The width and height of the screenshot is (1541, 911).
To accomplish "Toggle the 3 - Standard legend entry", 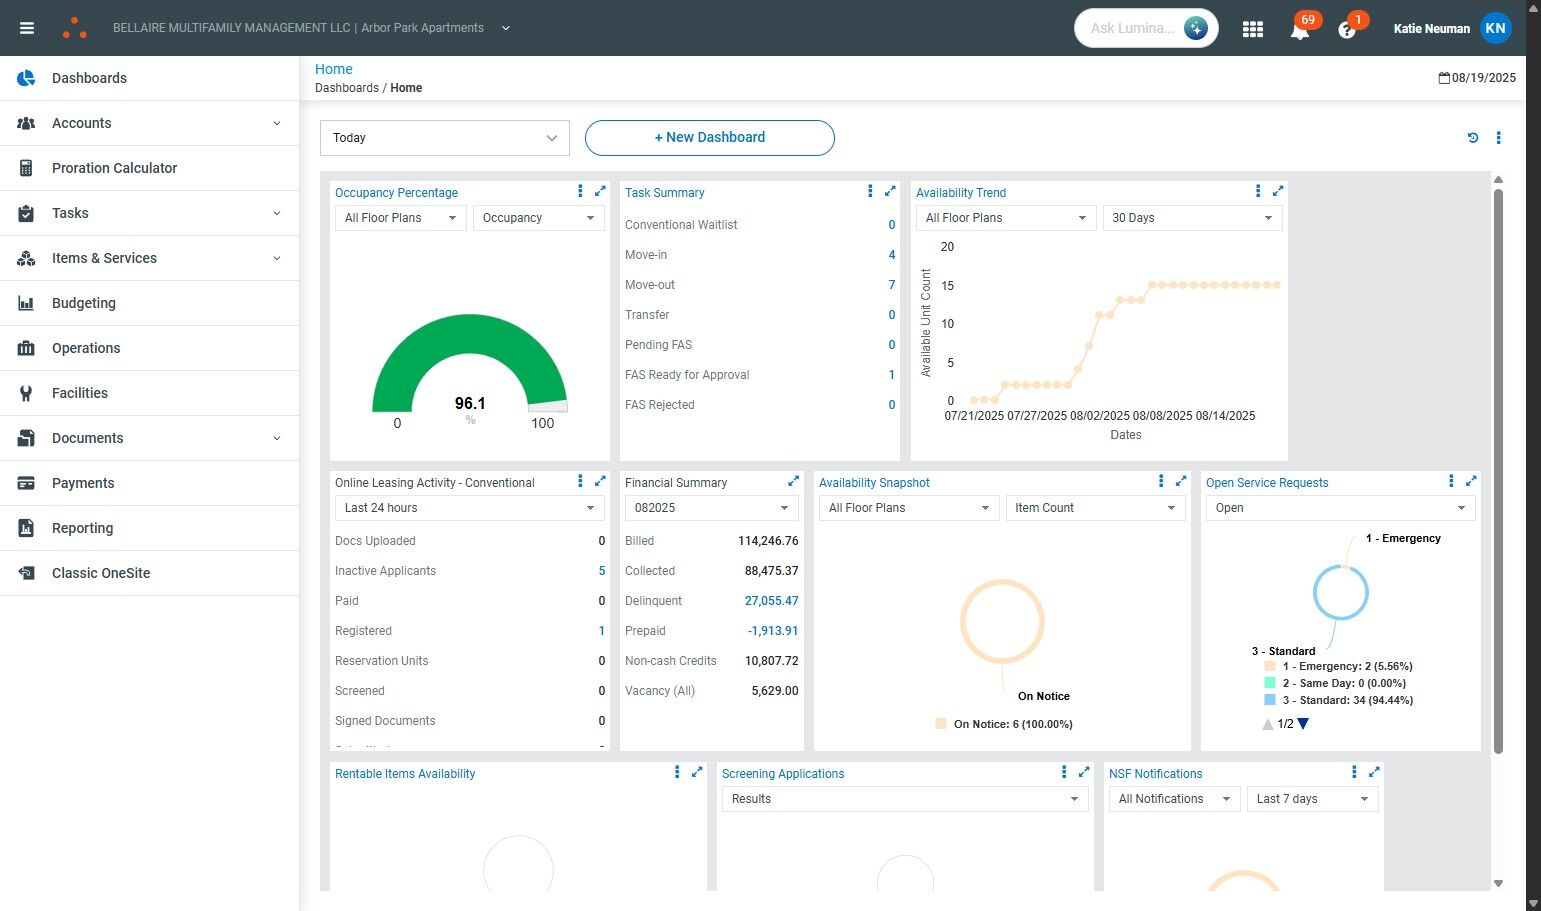I will (1346, 700).
